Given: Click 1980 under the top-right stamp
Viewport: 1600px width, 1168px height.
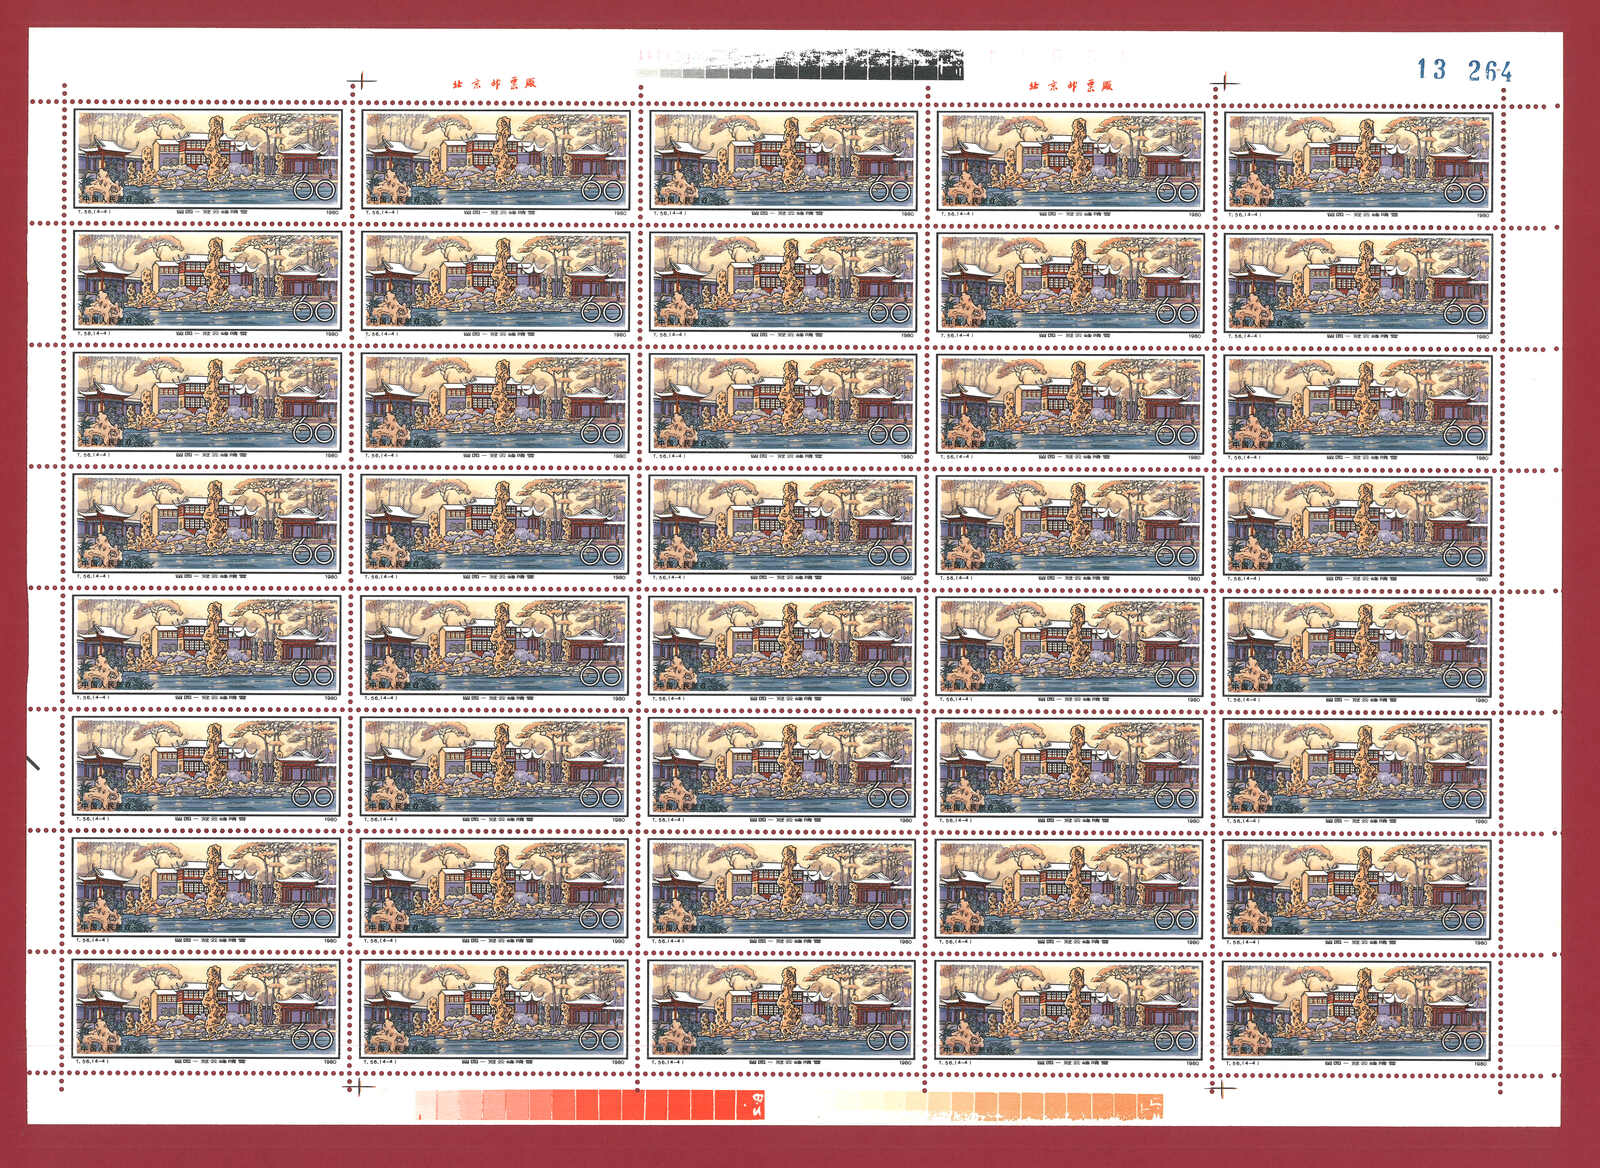Looking at the screenshot, I should click(1482, 214).
